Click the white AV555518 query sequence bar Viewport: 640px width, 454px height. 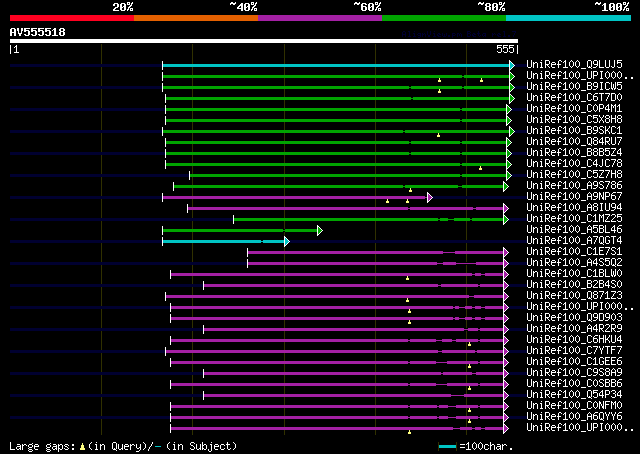coord(264,41)
